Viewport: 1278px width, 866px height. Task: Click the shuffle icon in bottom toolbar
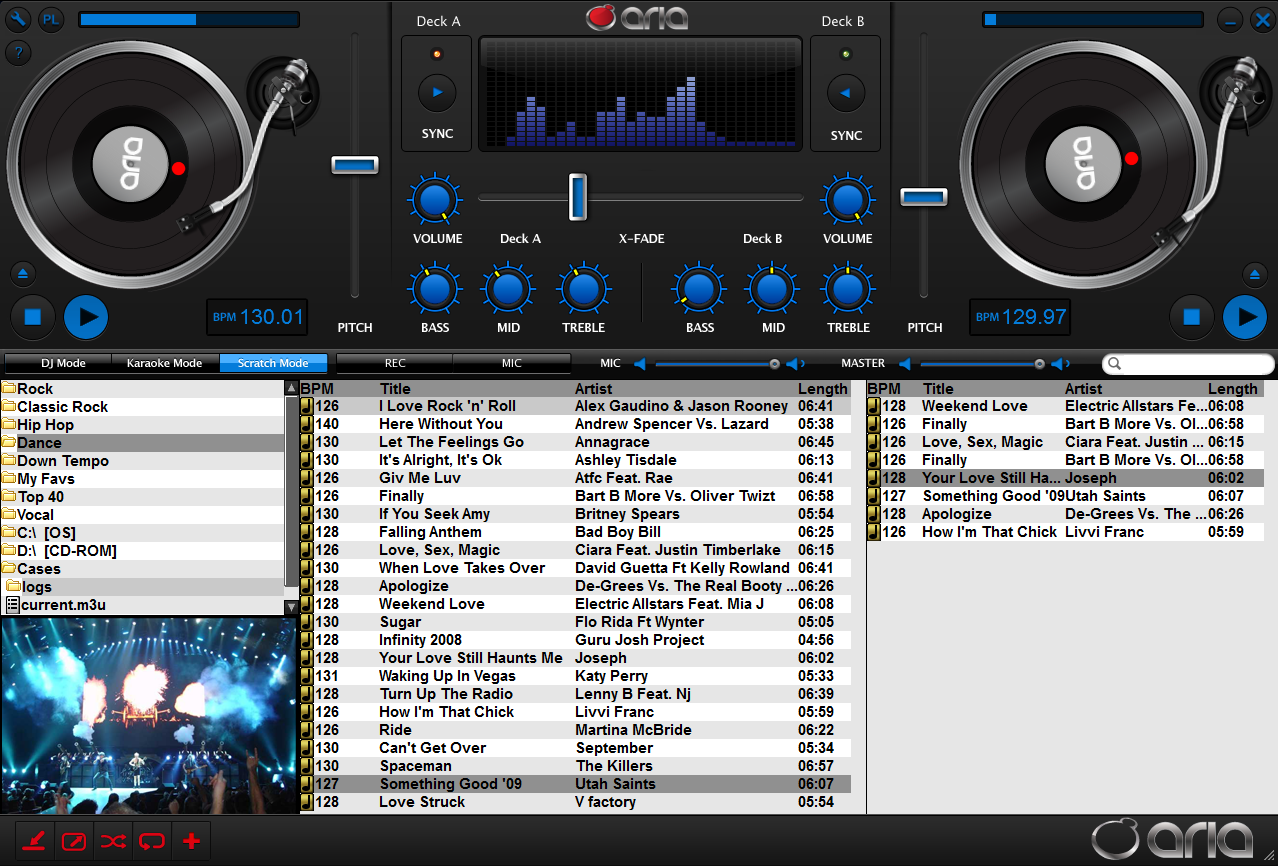pos(112,841)
